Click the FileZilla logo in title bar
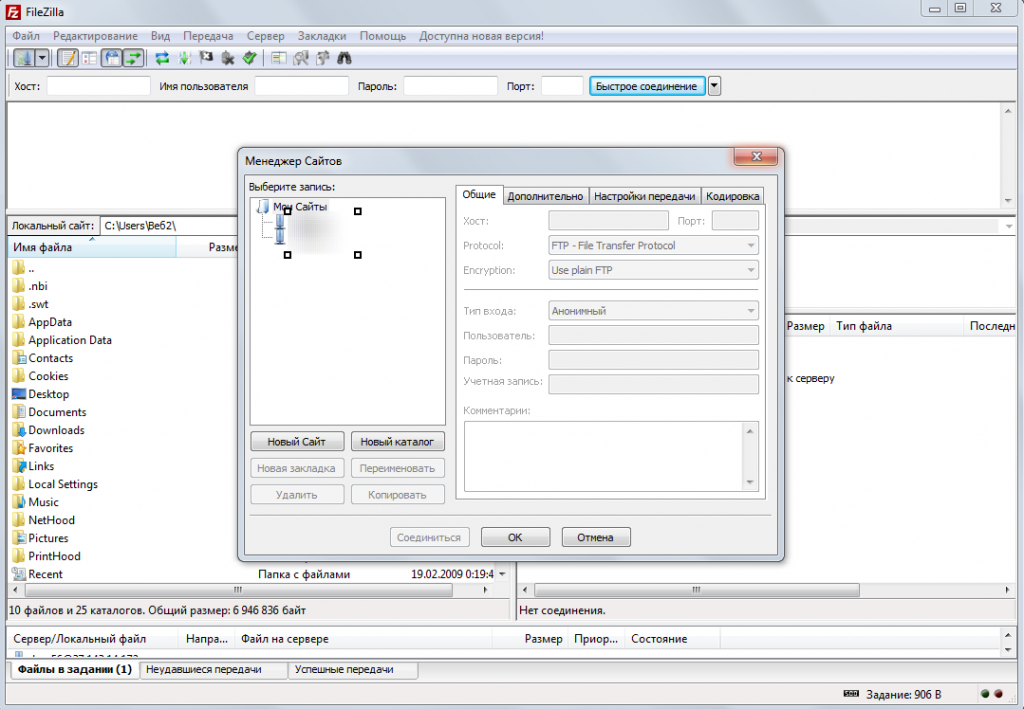The height and width of the screenshot is (709, 1024). [13, 12]
